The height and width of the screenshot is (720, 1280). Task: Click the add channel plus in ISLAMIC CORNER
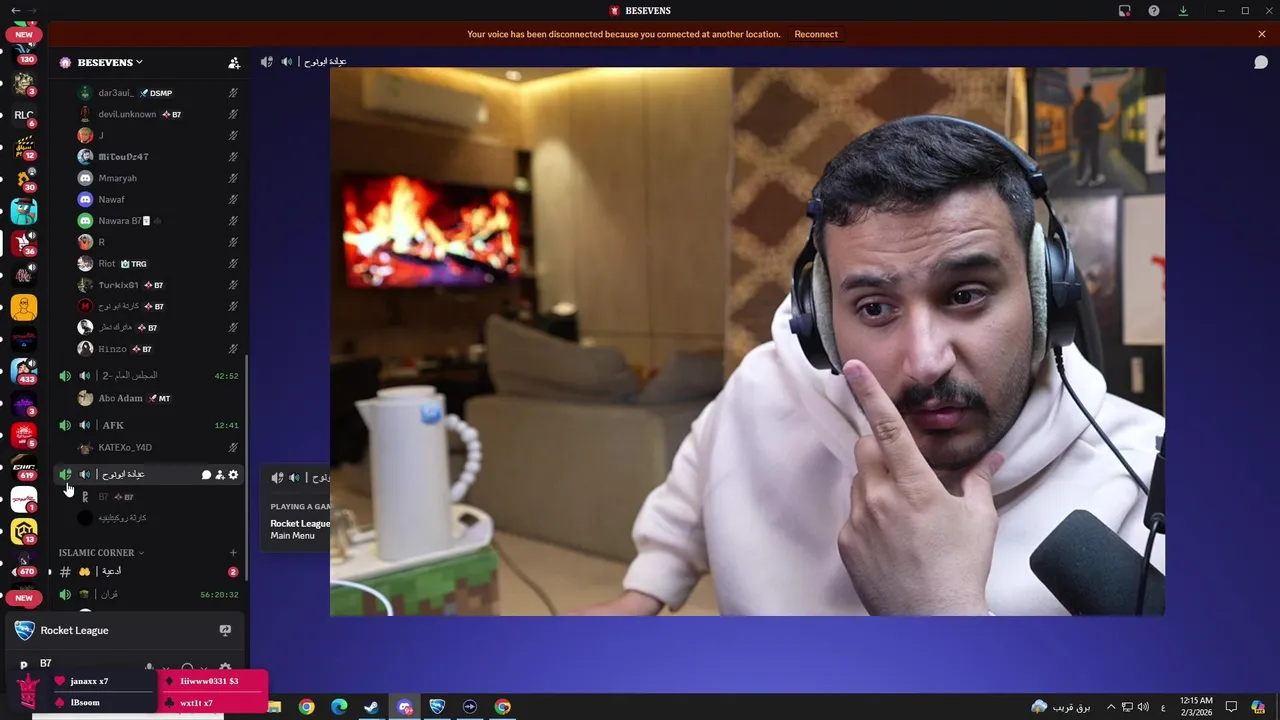click(x=233, y=552)
